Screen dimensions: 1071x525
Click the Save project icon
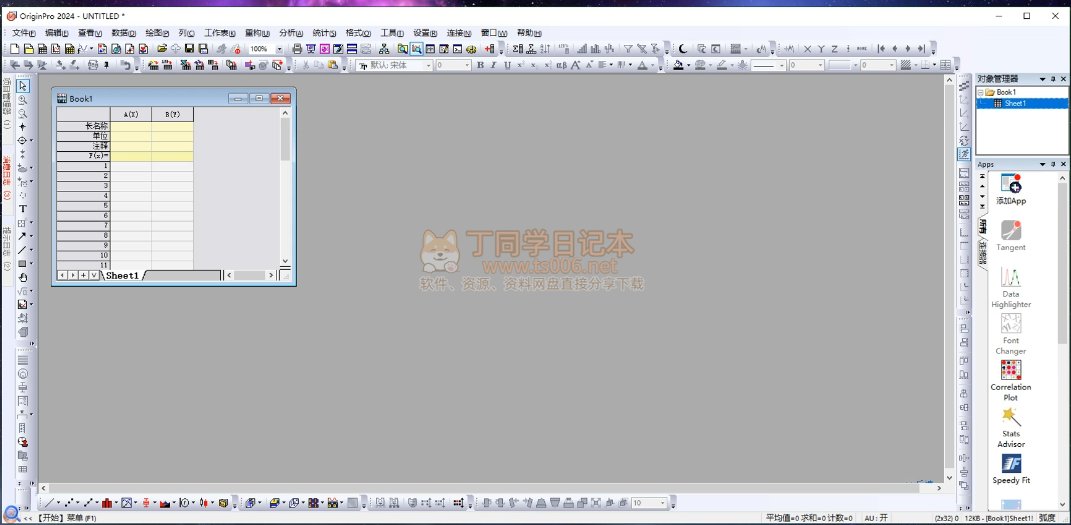pos(189,49)
